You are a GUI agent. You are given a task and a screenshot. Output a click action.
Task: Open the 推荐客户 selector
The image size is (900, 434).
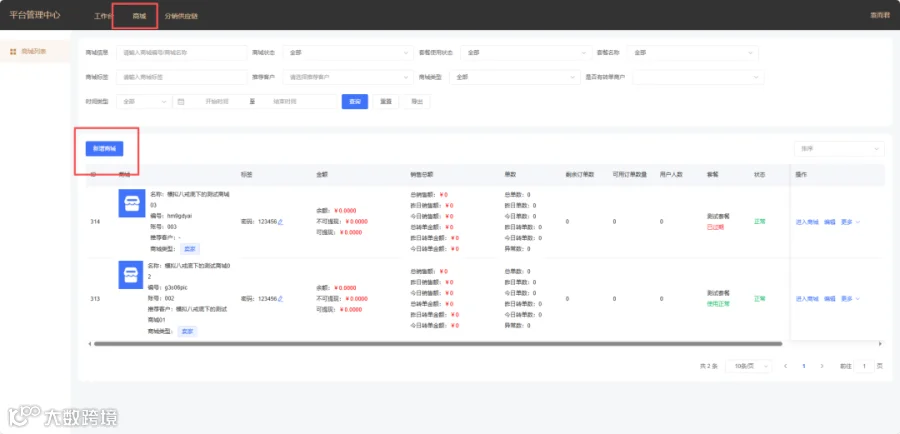(x=348, y=77)
